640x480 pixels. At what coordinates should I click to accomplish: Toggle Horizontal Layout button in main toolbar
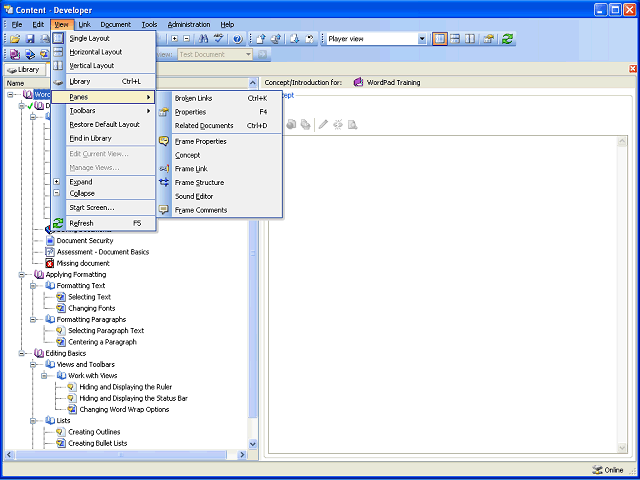[455, 39]
